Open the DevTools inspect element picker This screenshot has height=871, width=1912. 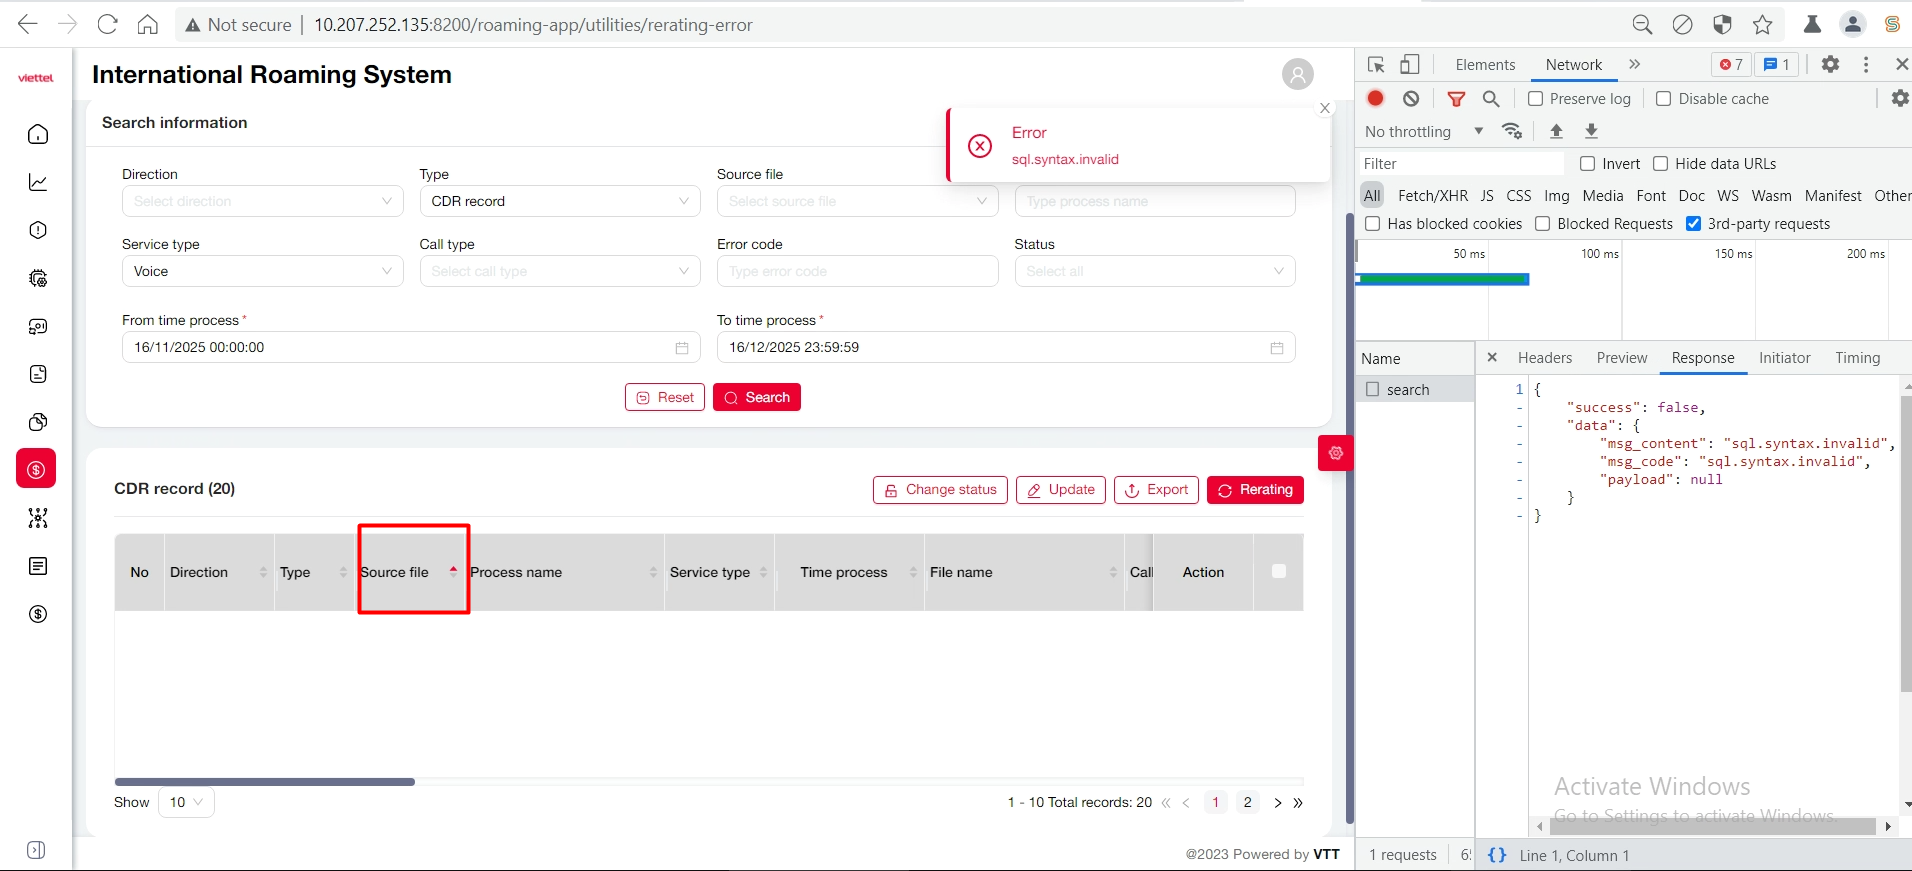point(1376,65)
